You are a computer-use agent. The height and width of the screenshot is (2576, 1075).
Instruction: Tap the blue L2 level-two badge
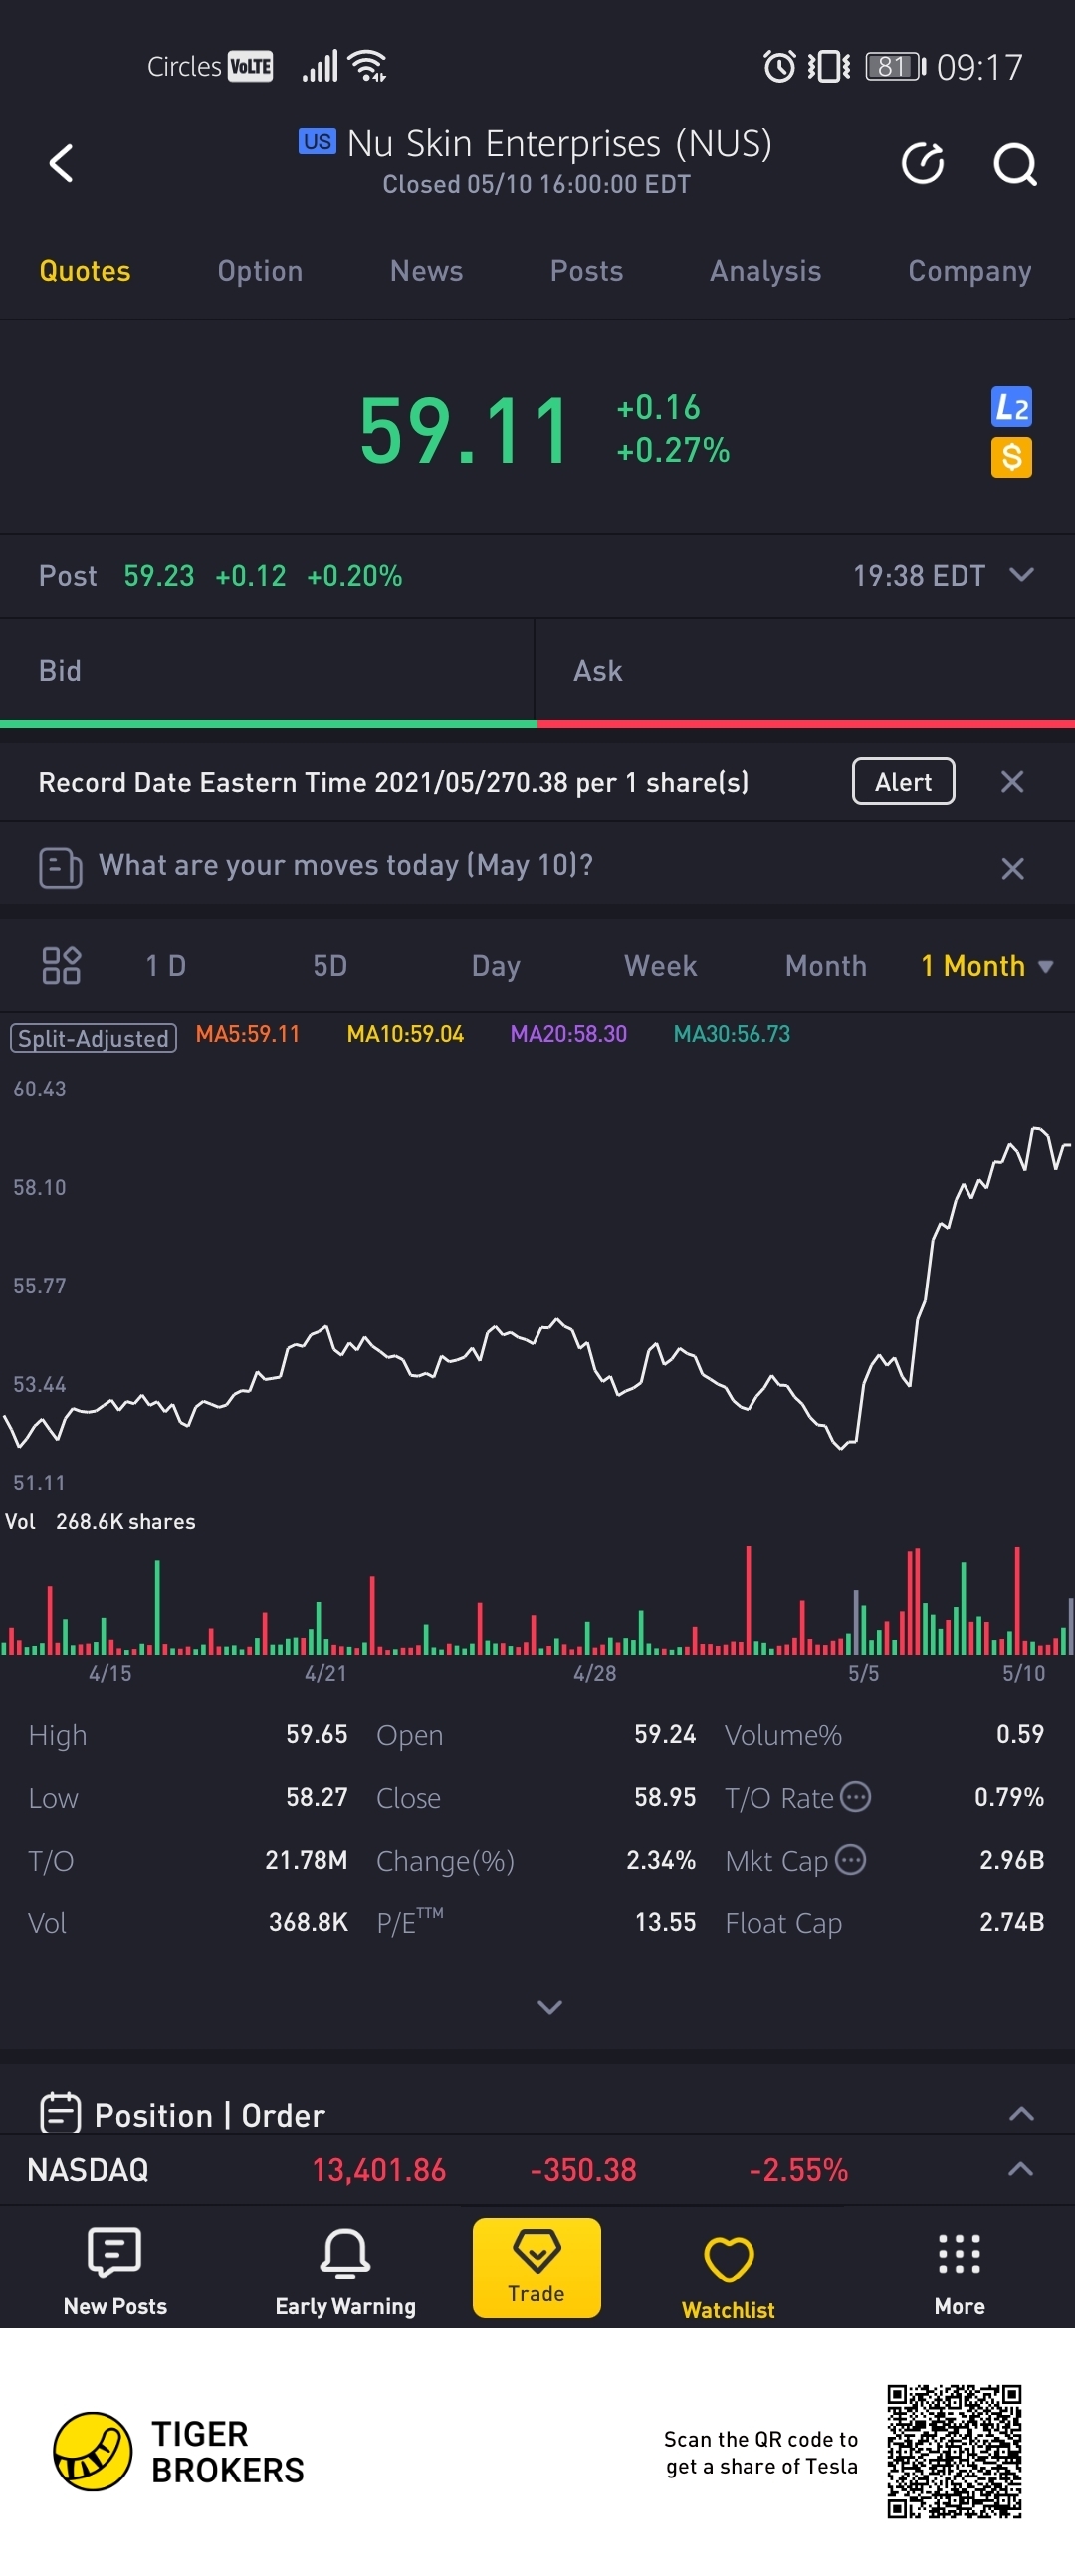point(1011,406)
